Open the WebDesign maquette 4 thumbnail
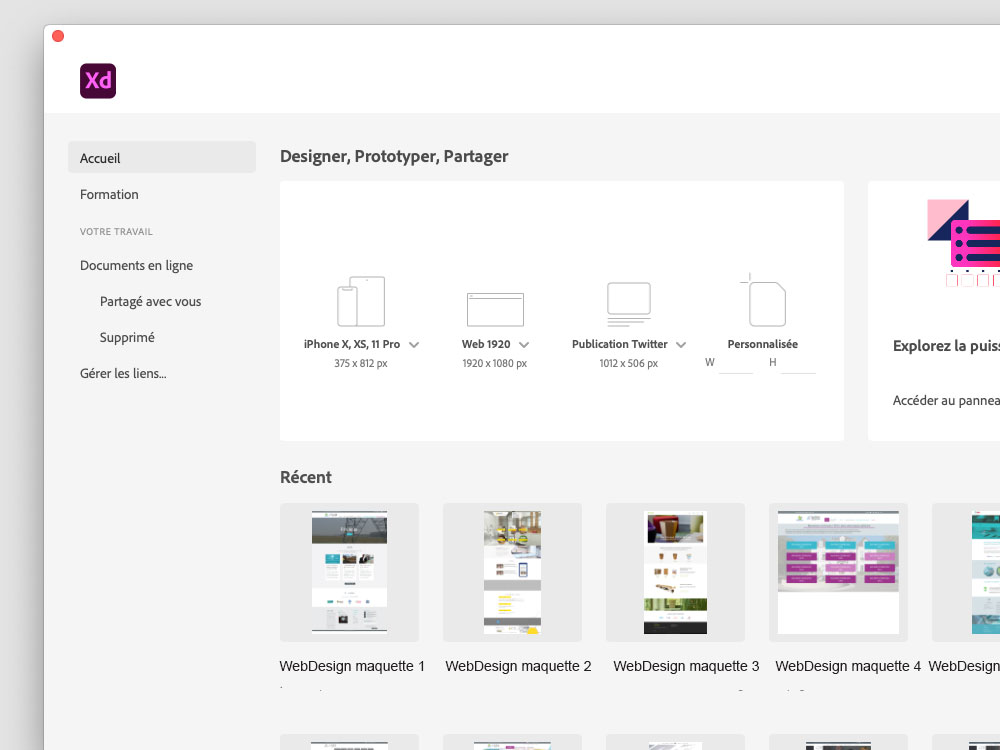Screen dimensions: 1000x750 click(838, 572)
